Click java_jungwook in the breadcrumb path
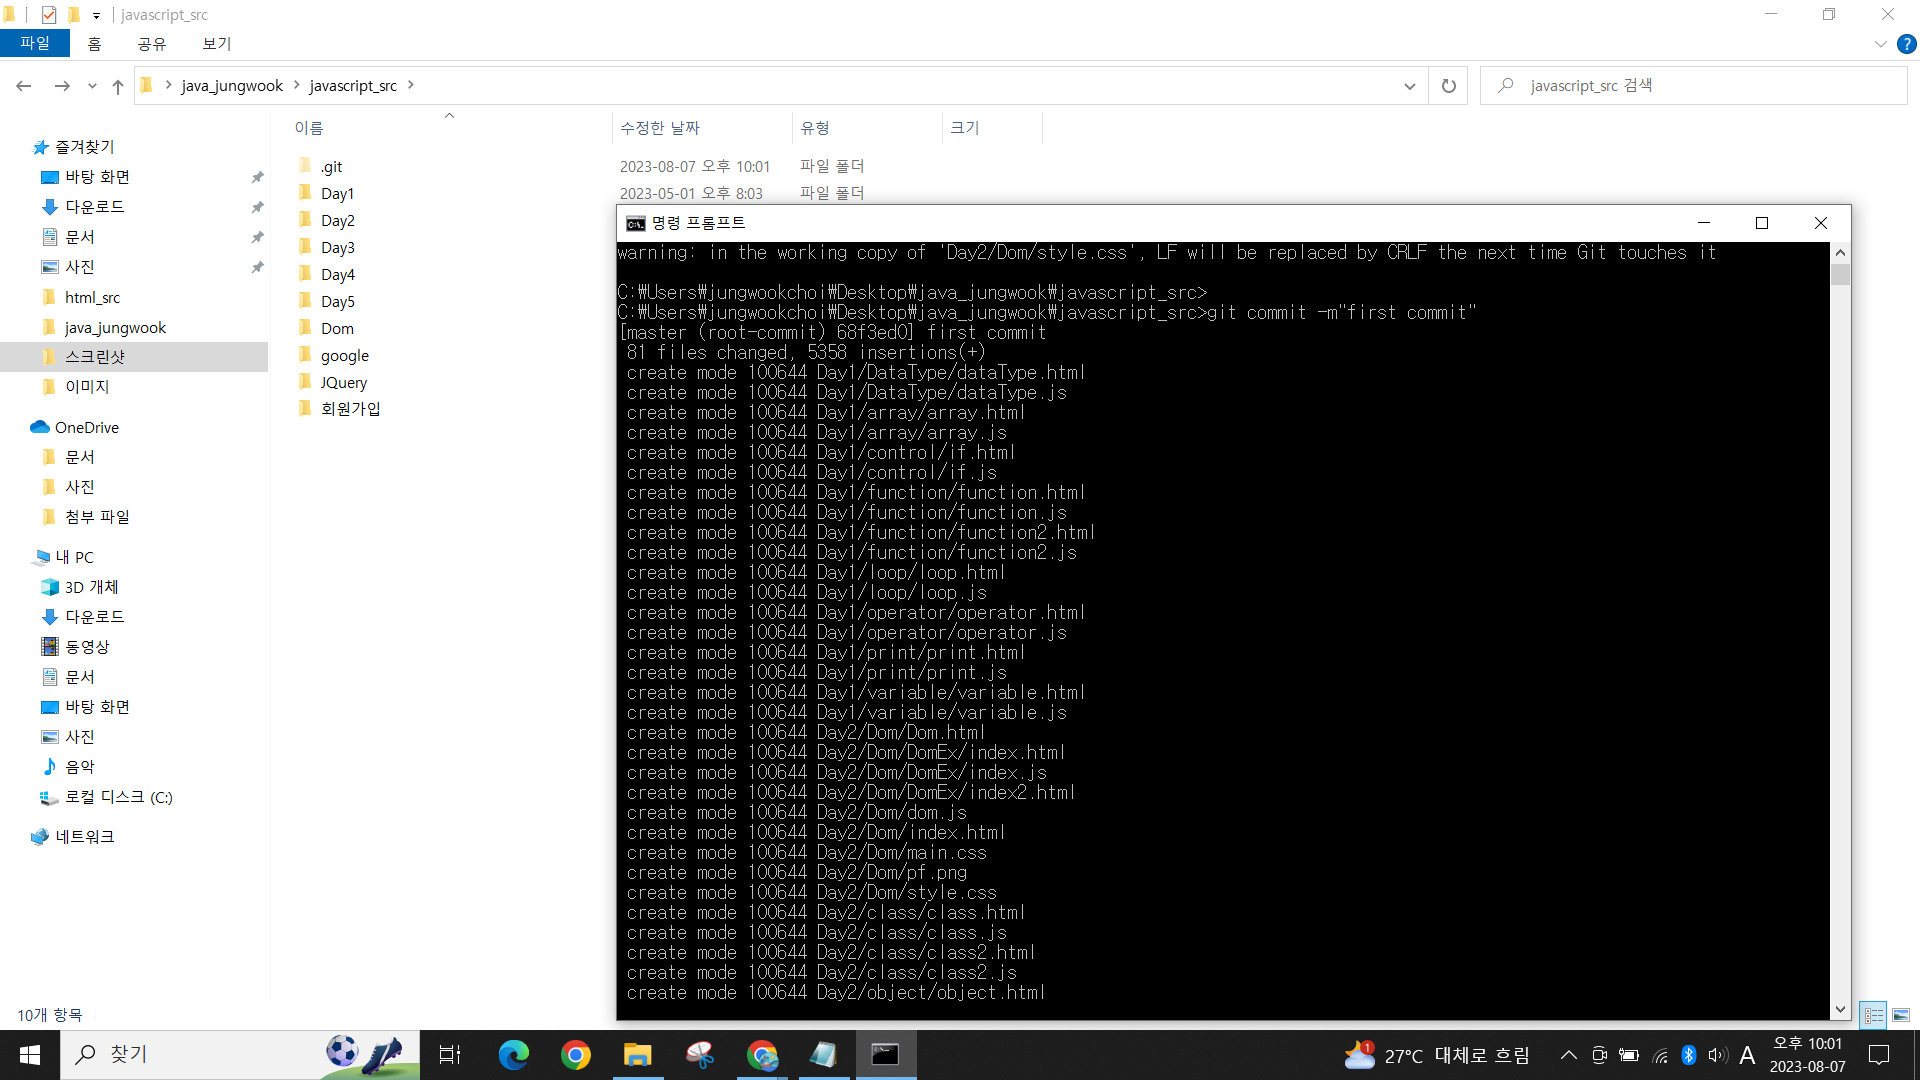Screen dimensions: 1920x1080 (232, 86)
